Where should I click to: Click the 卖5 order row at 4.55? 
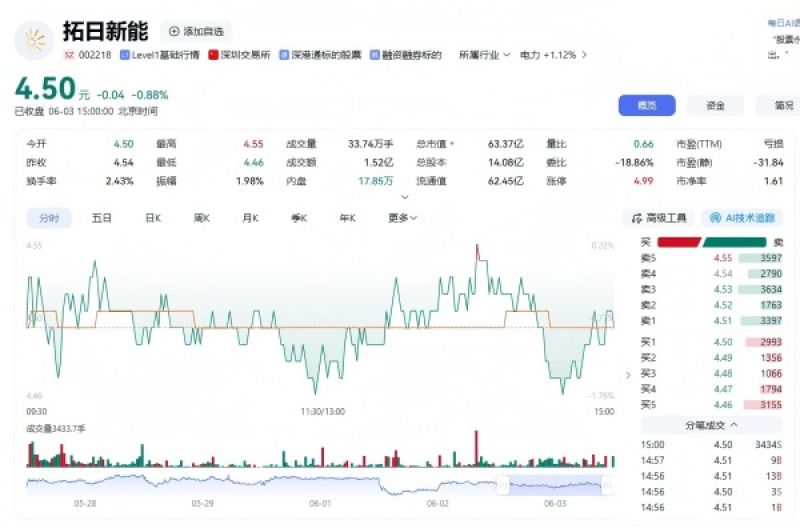[711, 258]
